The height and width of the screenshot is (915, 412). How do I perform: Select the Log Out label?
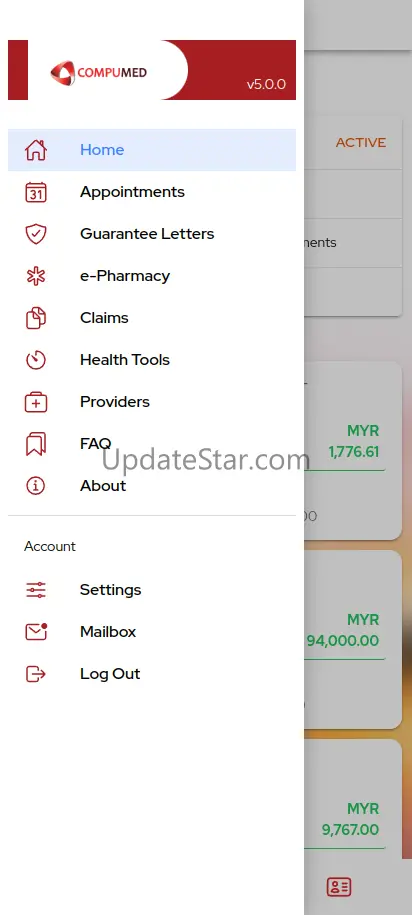point(110,674)
